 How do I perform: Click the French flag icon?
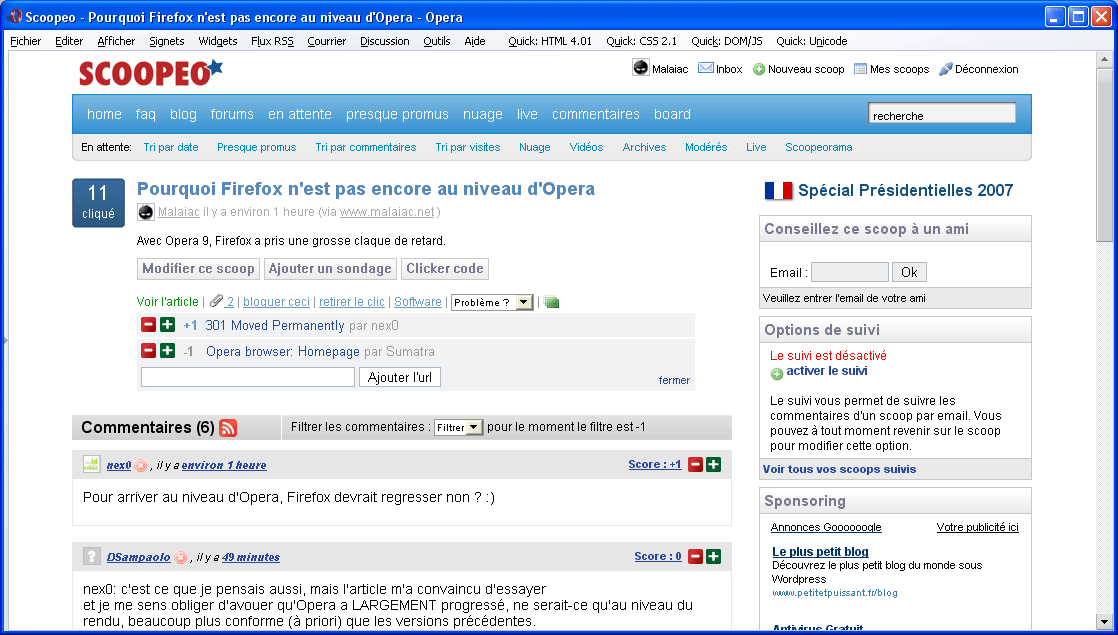click(x=778, y=190)
